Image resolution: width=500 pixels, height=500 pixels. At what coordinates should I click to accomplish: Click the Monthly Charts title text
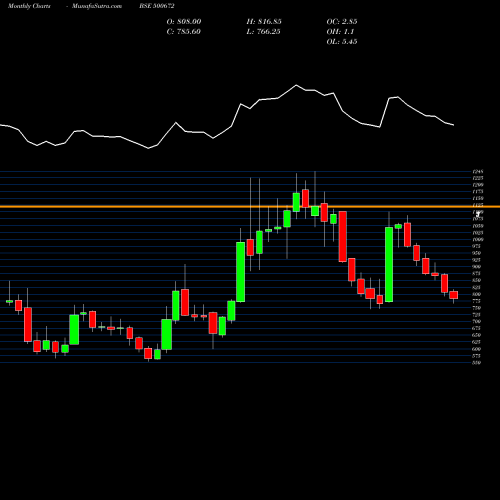click(29, 6)
